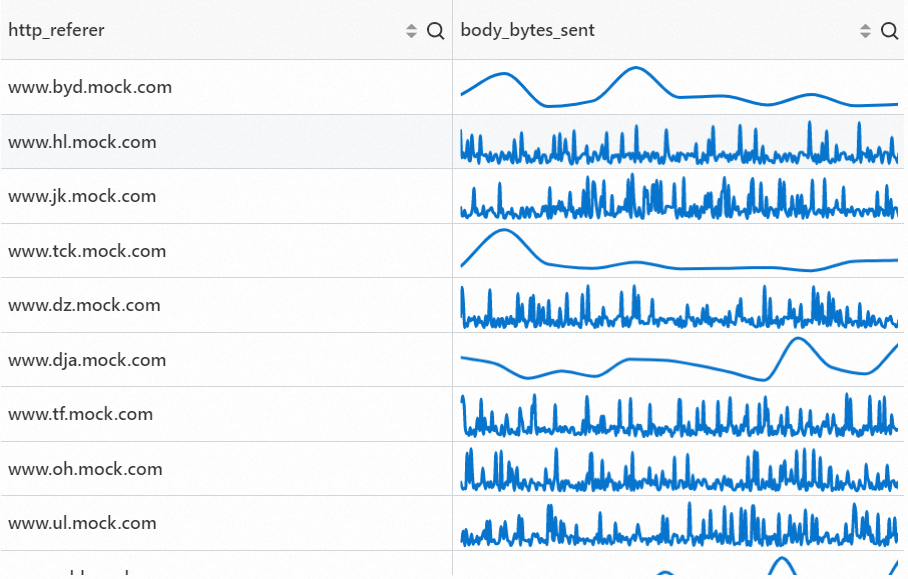Image resolution: width=908 pixels, height=579 pixels.
Task: Select the www.oh.mock.com referer
Action: pos(85,469)
